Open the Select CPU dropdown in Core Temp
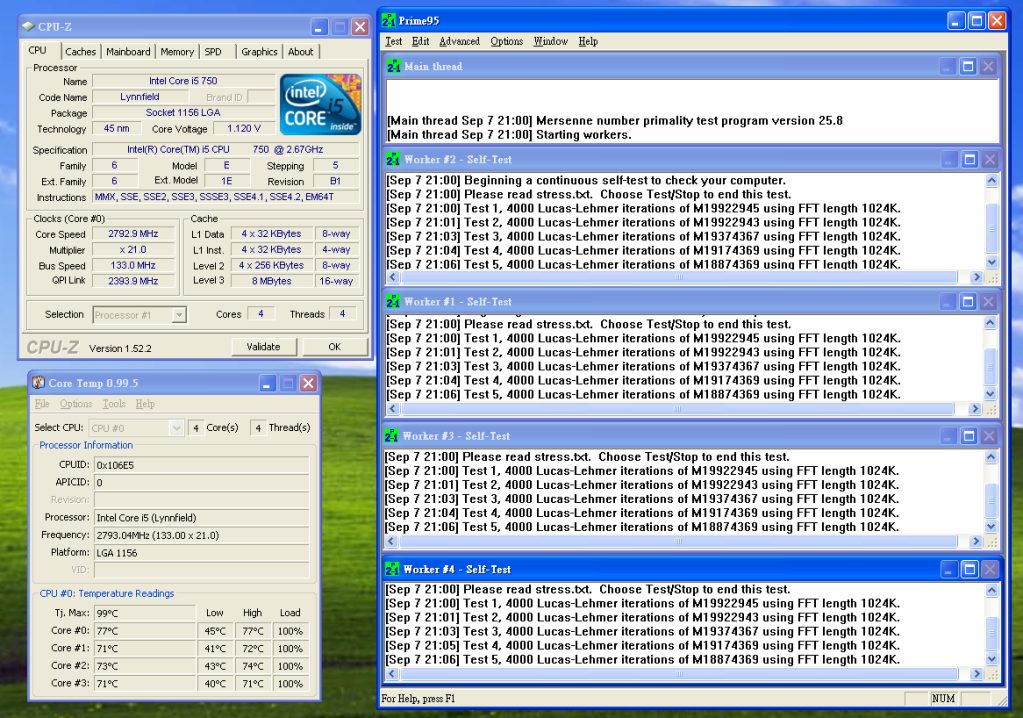Viewport: 1023px width, 718px height. pos(176,428)
